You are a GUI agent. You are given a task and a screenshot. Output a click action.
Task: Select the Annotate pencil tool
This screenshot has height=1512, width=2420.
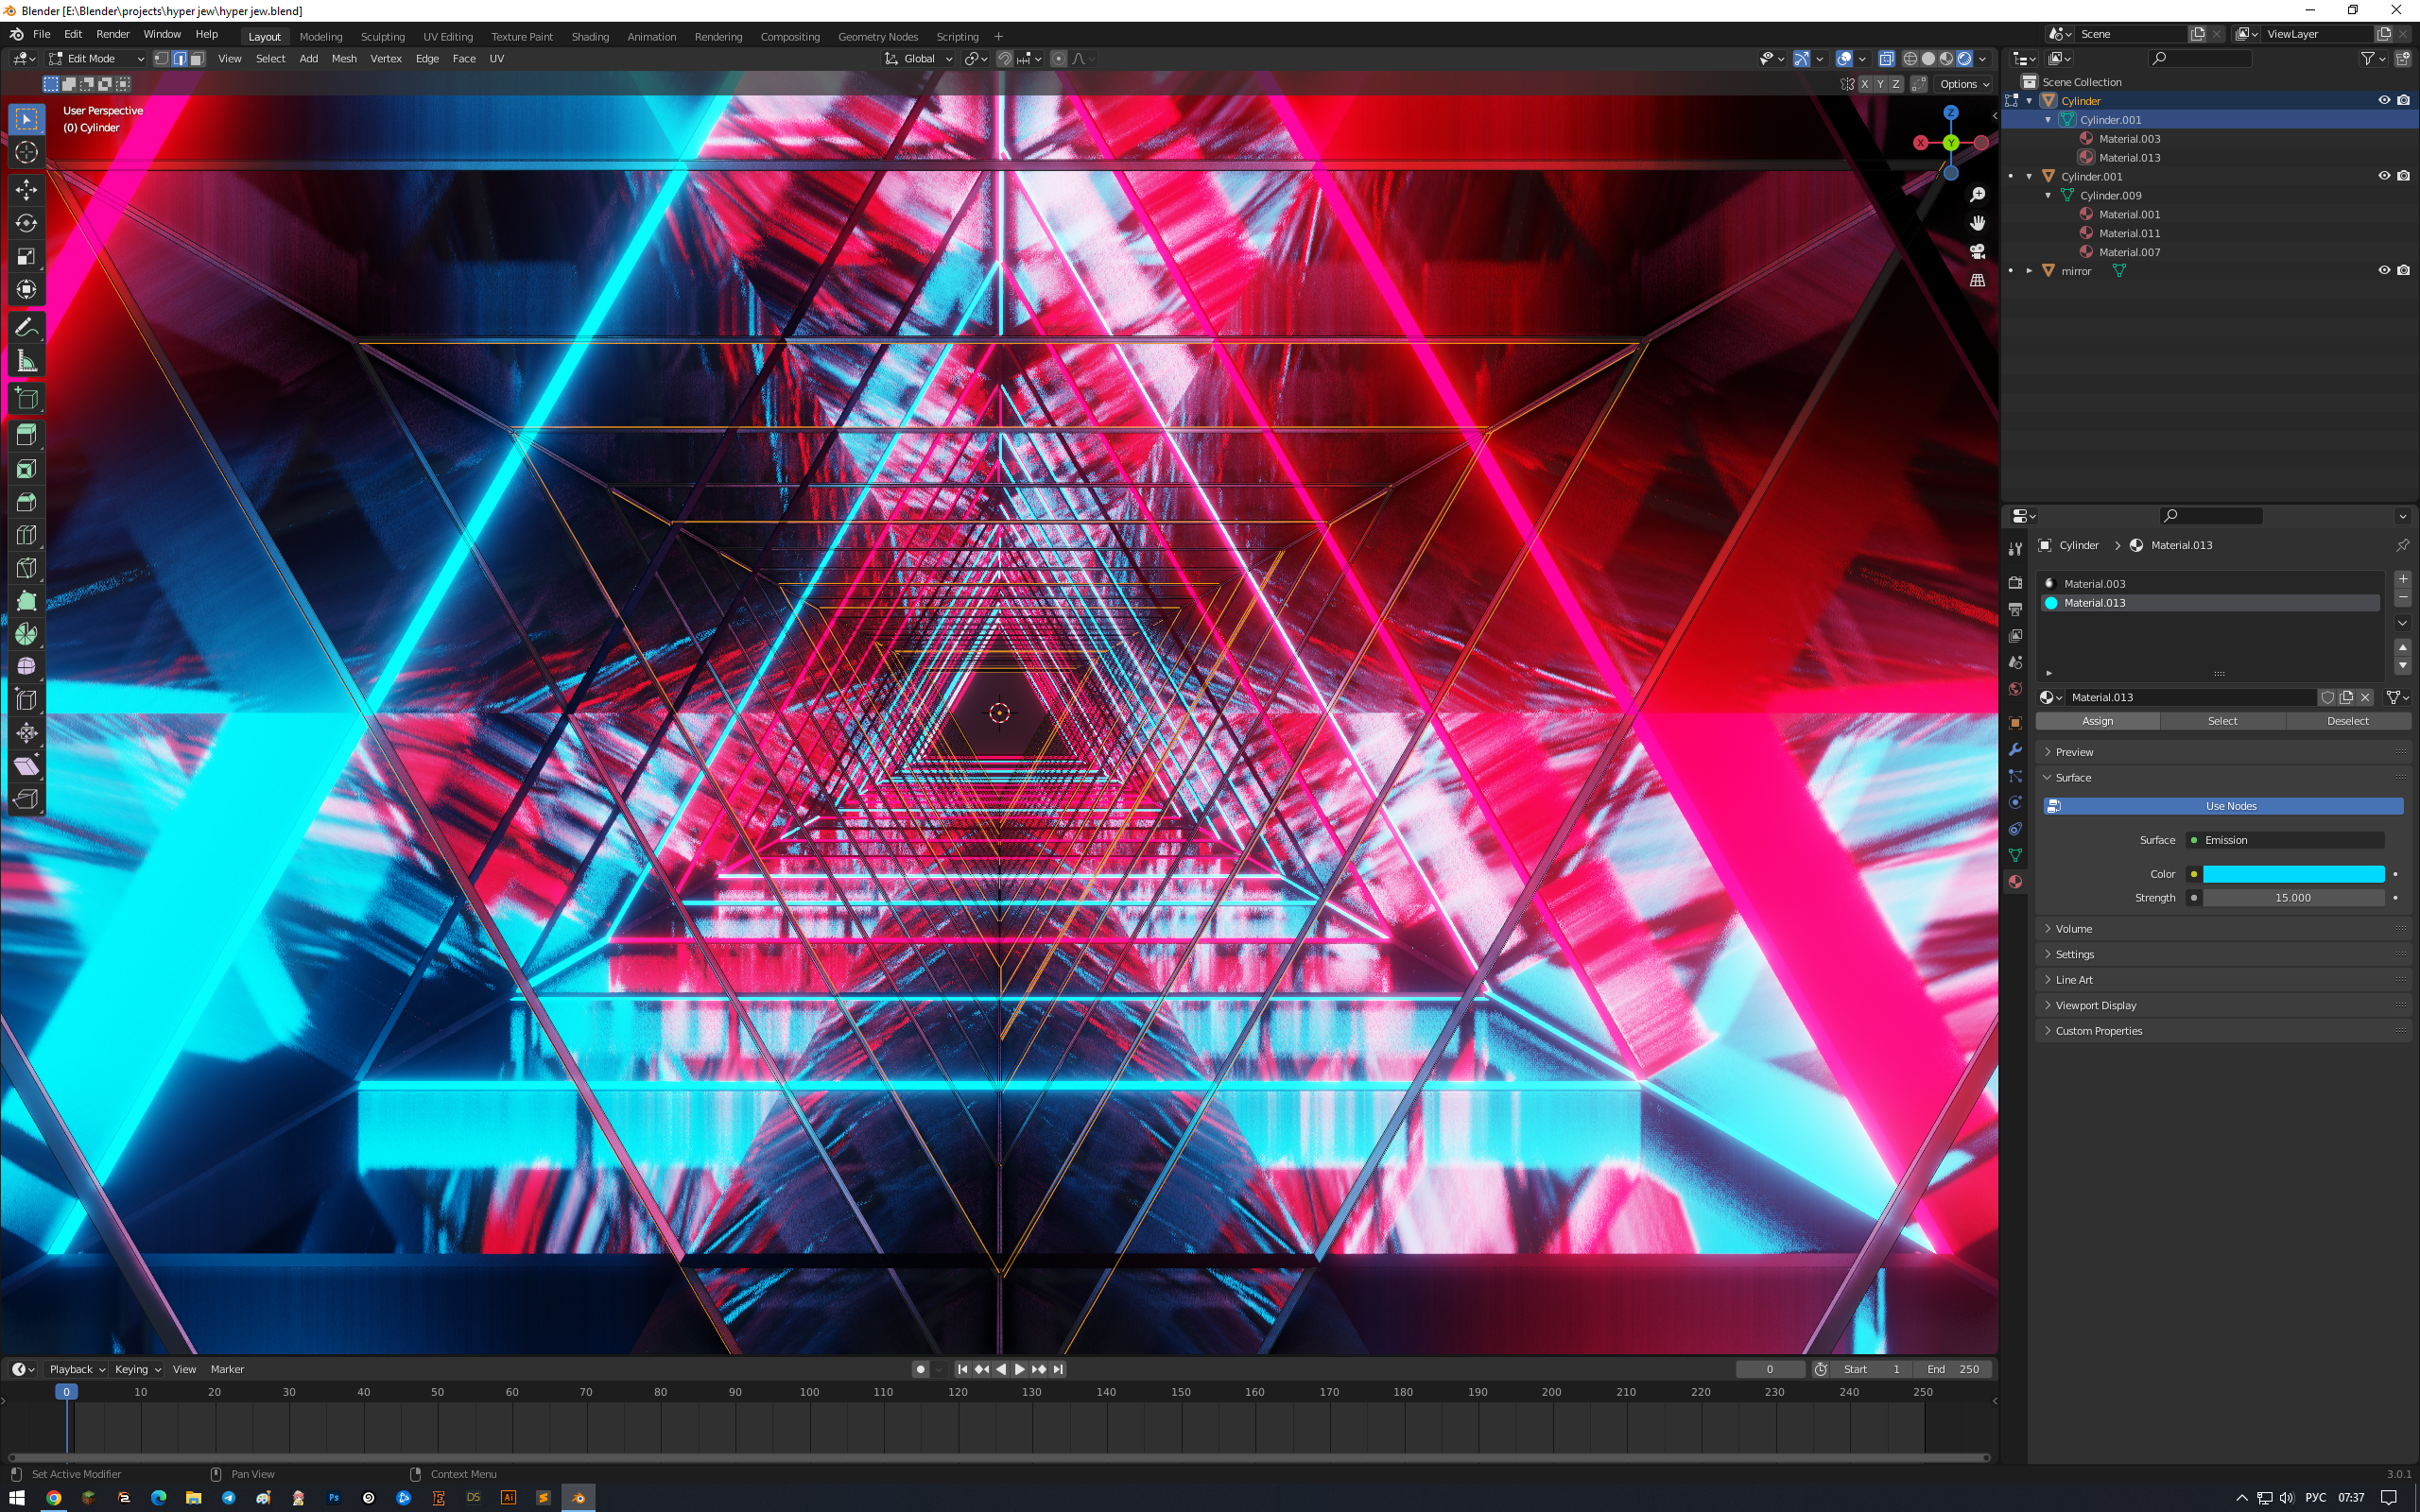[x=27, y=328]
